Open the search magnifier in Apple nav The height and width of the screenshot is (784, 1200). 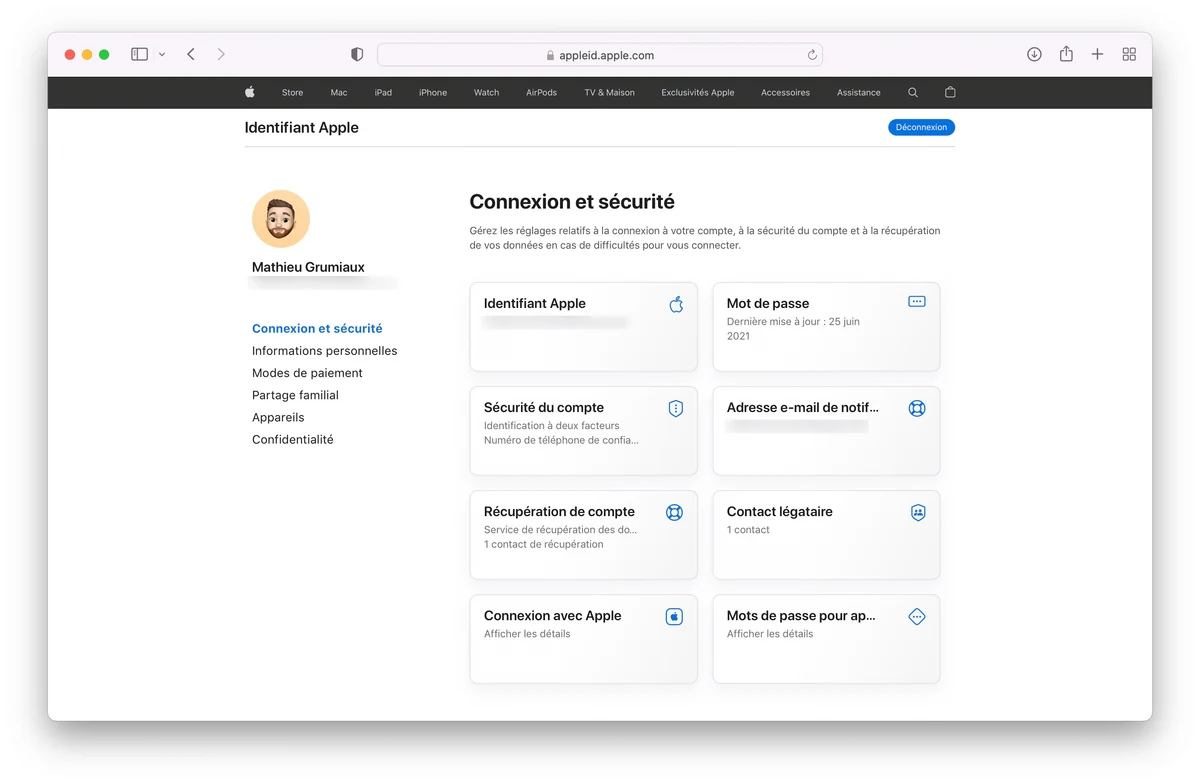[x=913, y=92]
